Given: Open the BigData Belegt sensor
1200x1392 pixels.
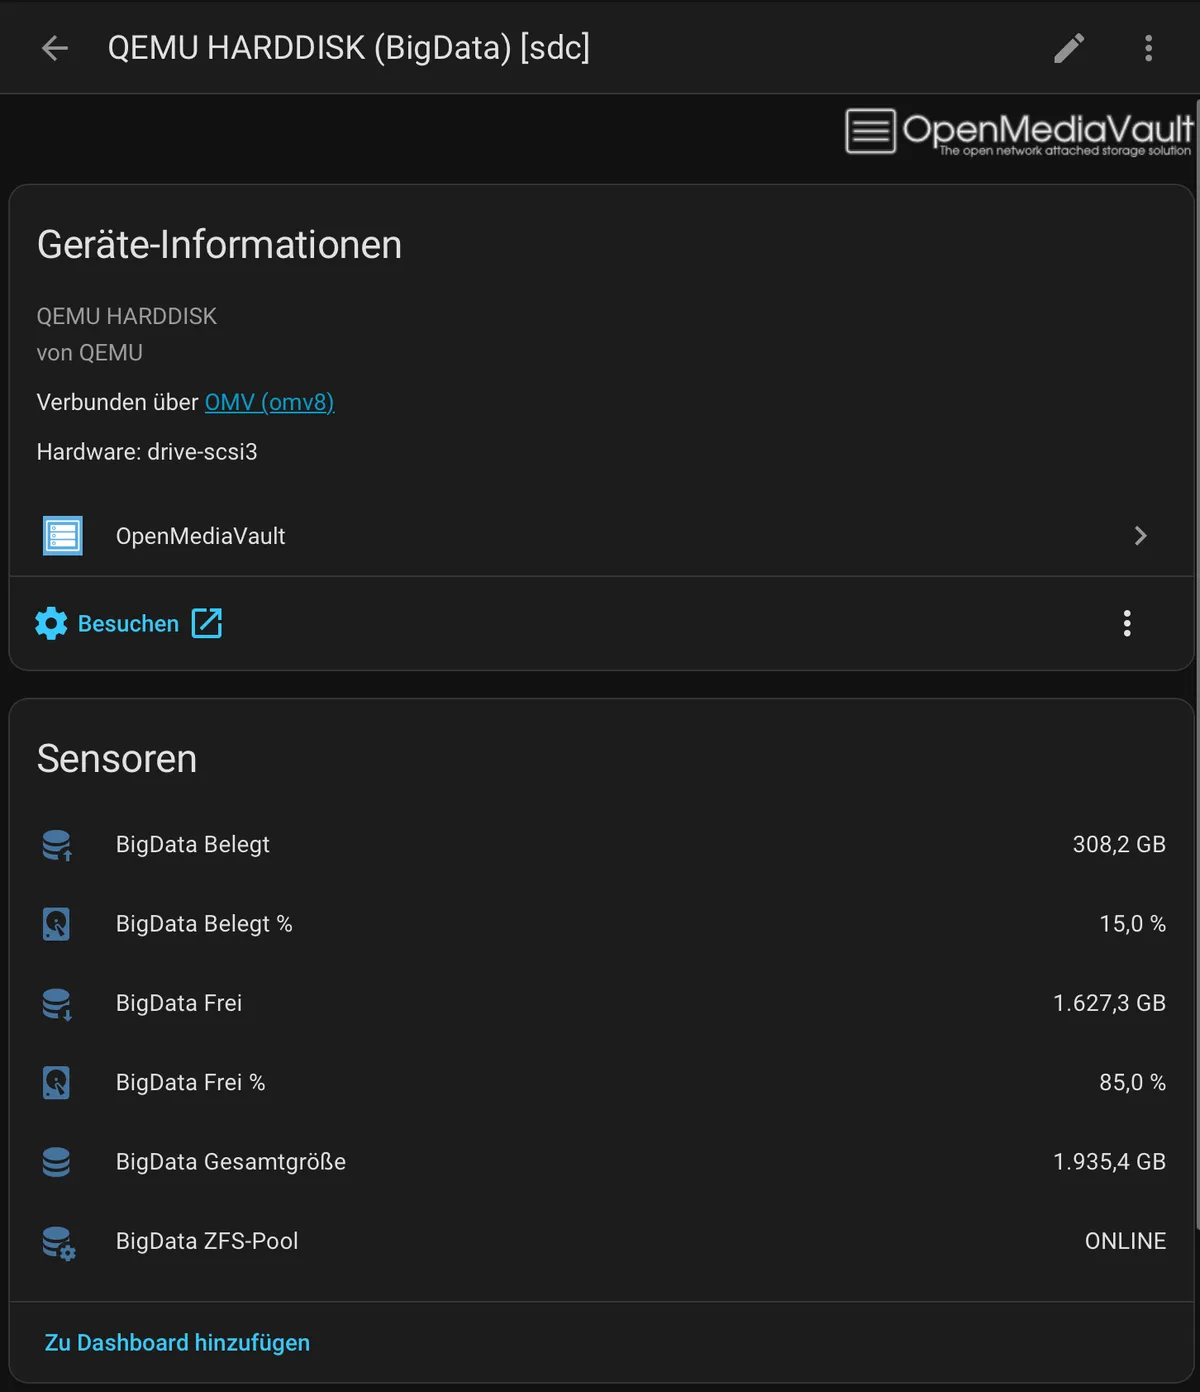Looking at the screenshot, I should (x=601, y=845).
